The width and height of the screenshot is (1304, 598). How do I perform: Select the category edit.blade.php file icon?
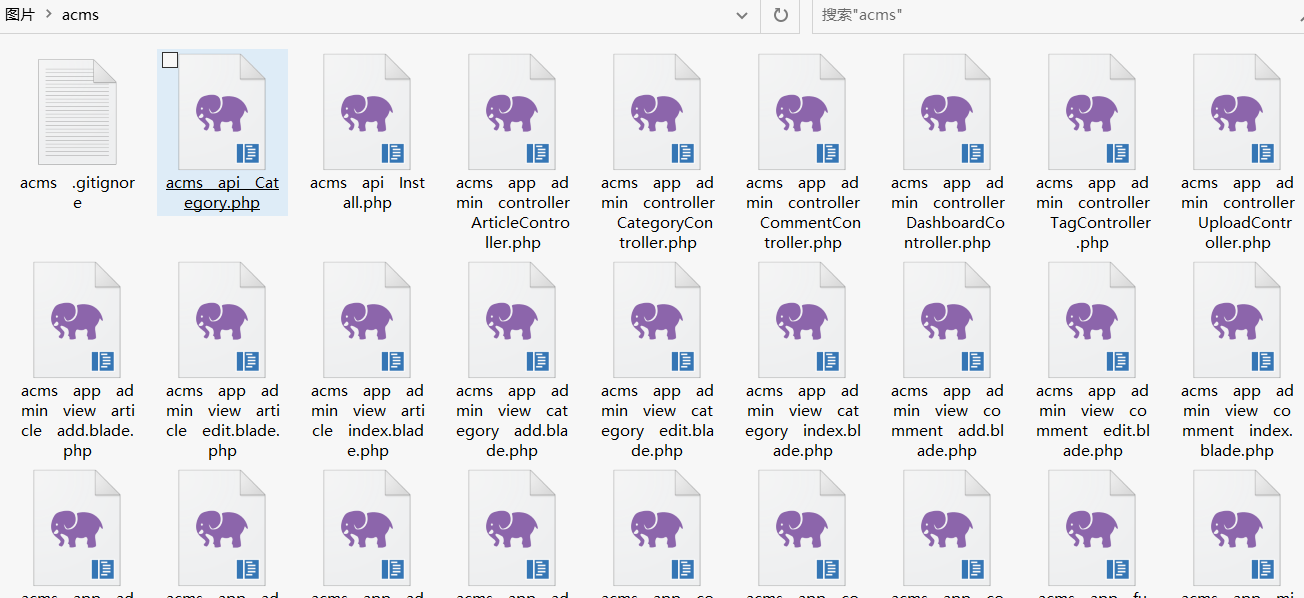(x=657, y=319)
